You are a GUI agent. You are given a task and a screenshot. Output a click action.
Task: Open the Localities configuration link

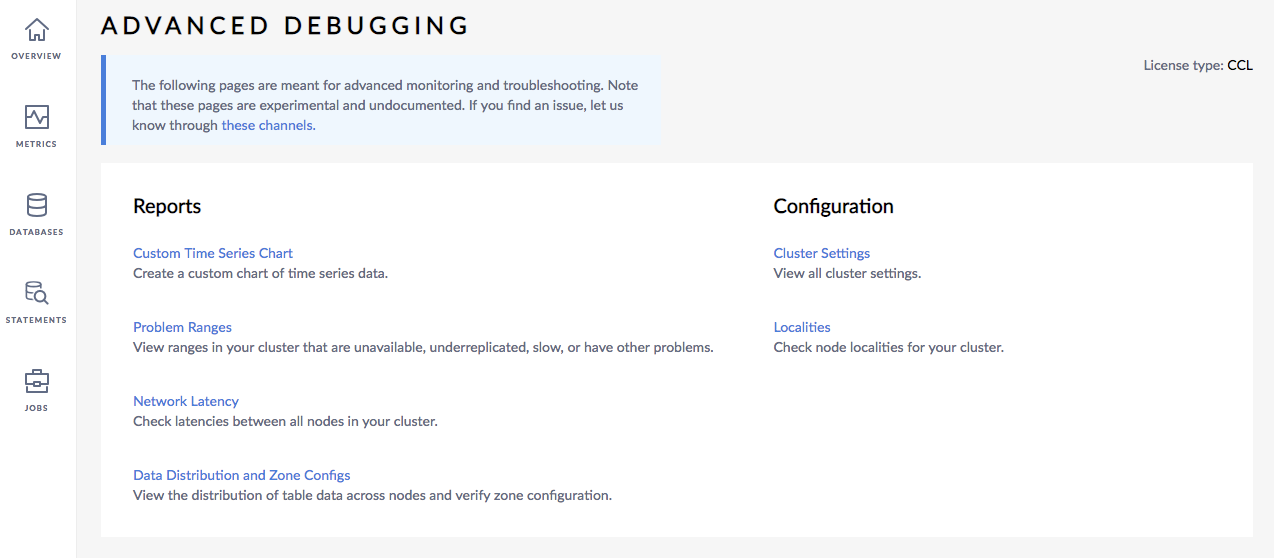802,327
